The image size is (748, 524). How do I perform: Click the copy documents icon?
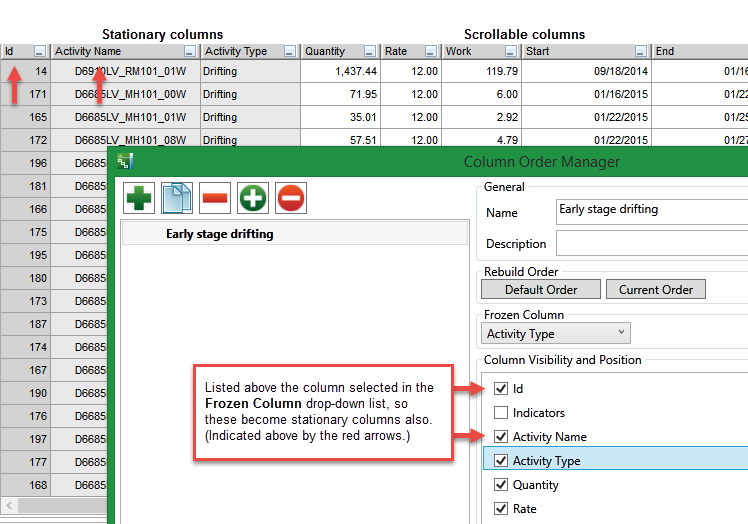pyautogui.click(x=177, y=198)
